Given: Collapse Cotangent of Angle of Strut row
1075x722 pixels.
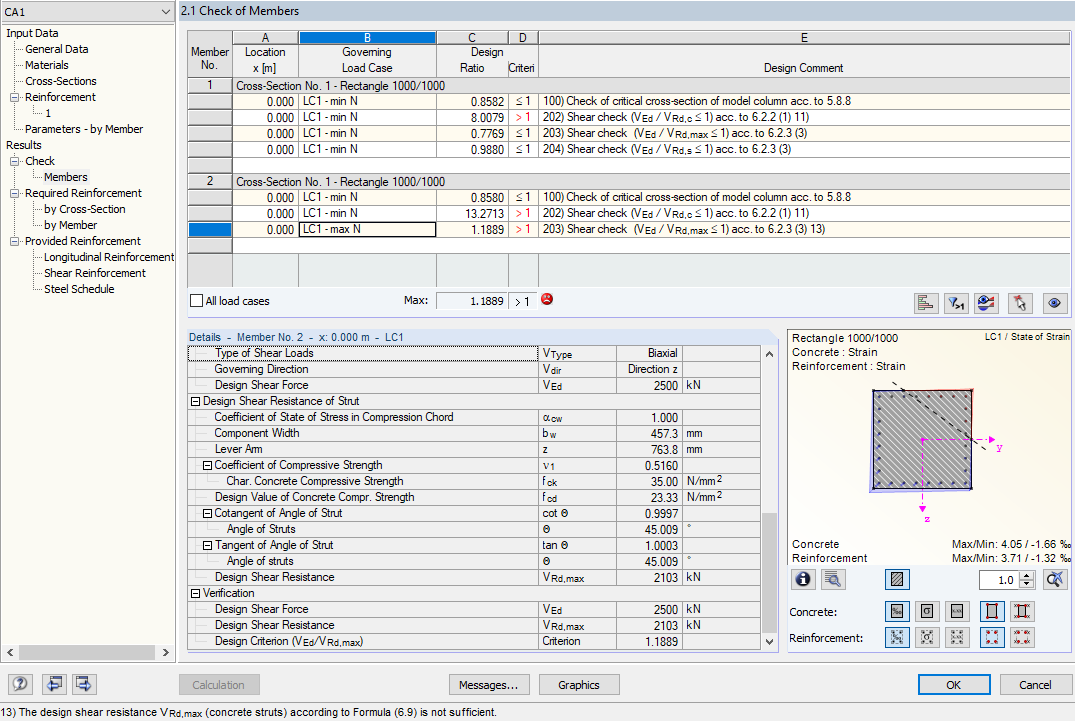Looking at the screenshot, I should point(207,514).
